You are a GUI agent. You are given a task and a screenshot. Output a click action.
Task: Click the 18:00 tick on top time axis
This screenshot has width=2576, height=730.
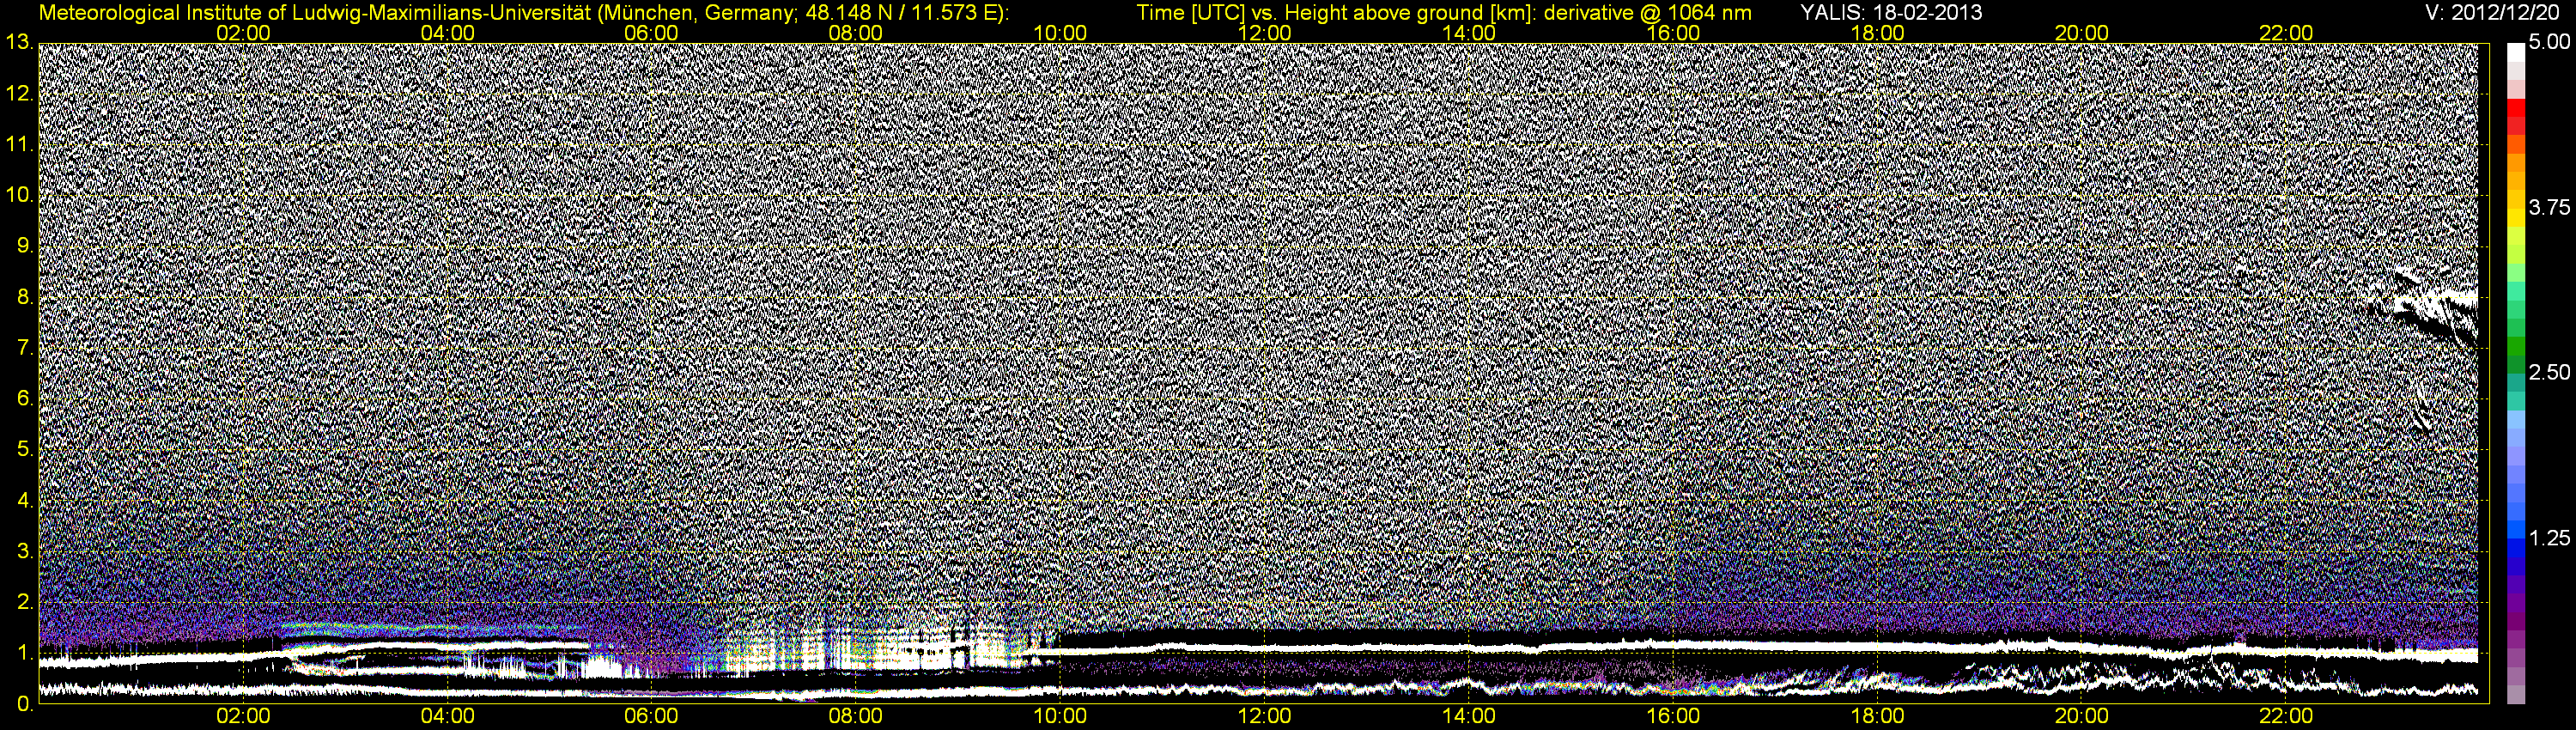pos(1878,33)
